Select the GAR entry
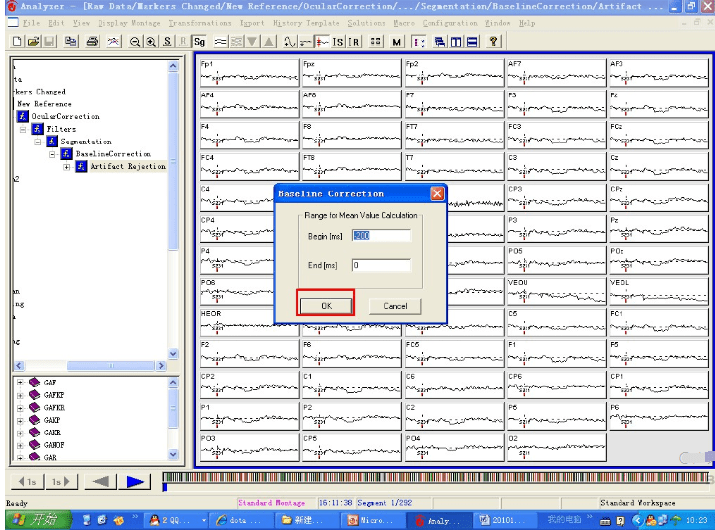 point(50,457)
